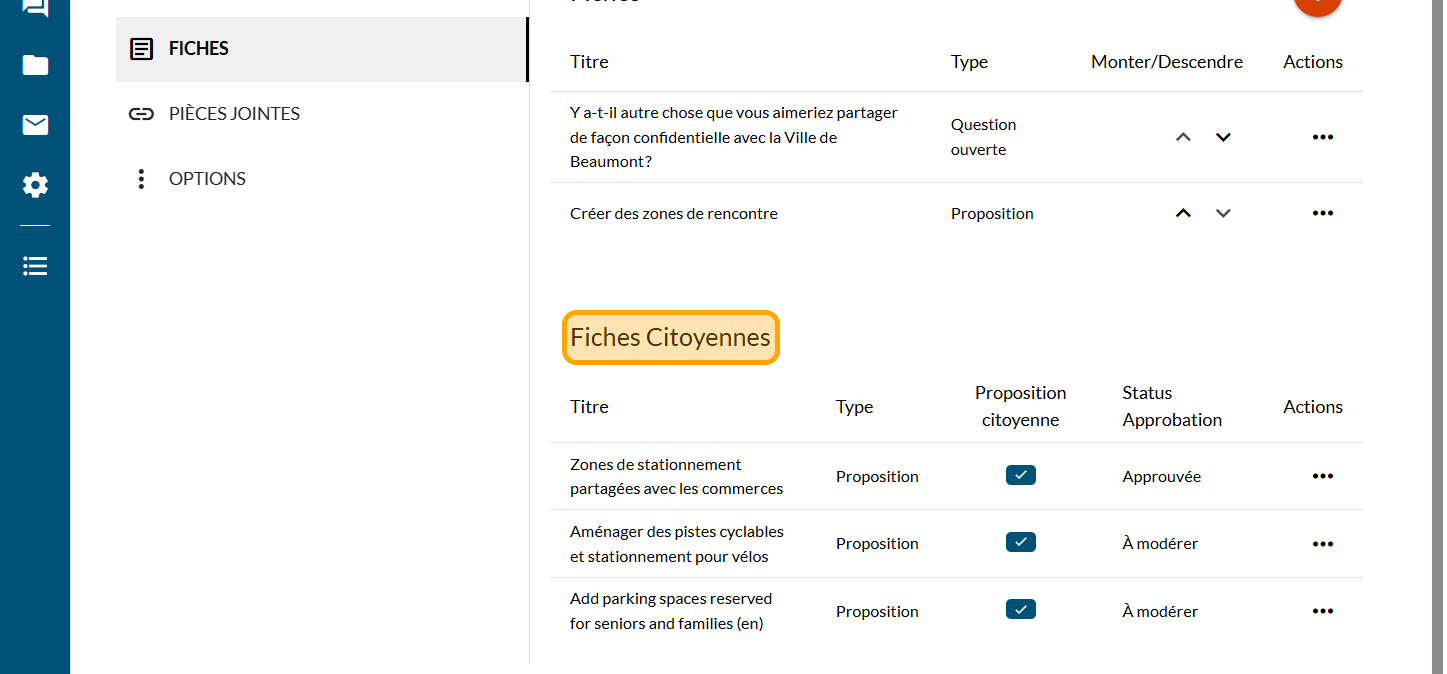The width and height of the screenshot is (1447, 674).
Task: Toggle citizen proposition checkbox for 'Add parking spaces'
Action: pyautogui.click(x=1020, y=609)
